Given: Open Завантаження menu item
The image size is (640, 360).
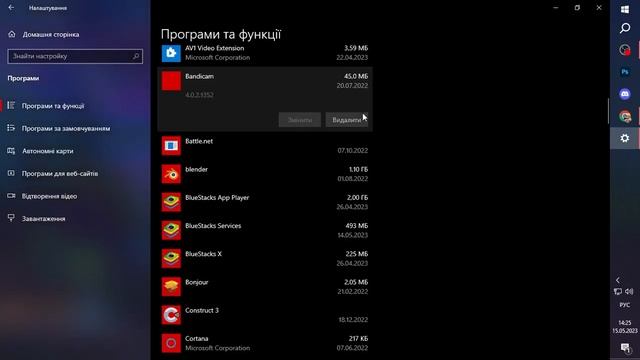Looking at the screenshot, I should click(x=43, y=218).
